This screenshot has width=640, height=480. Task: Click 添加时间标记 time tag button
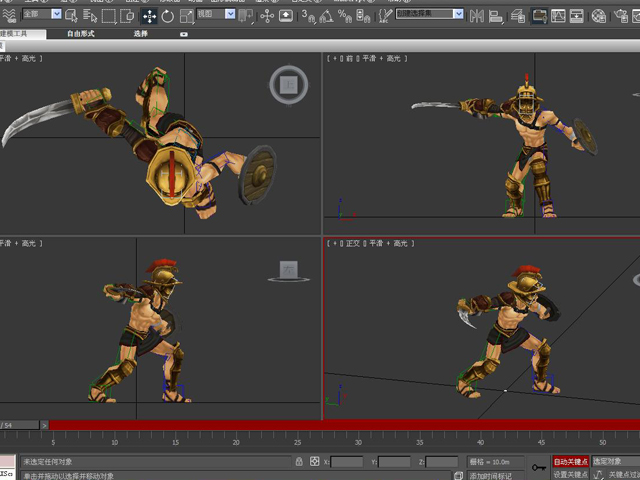pos(491,476)
